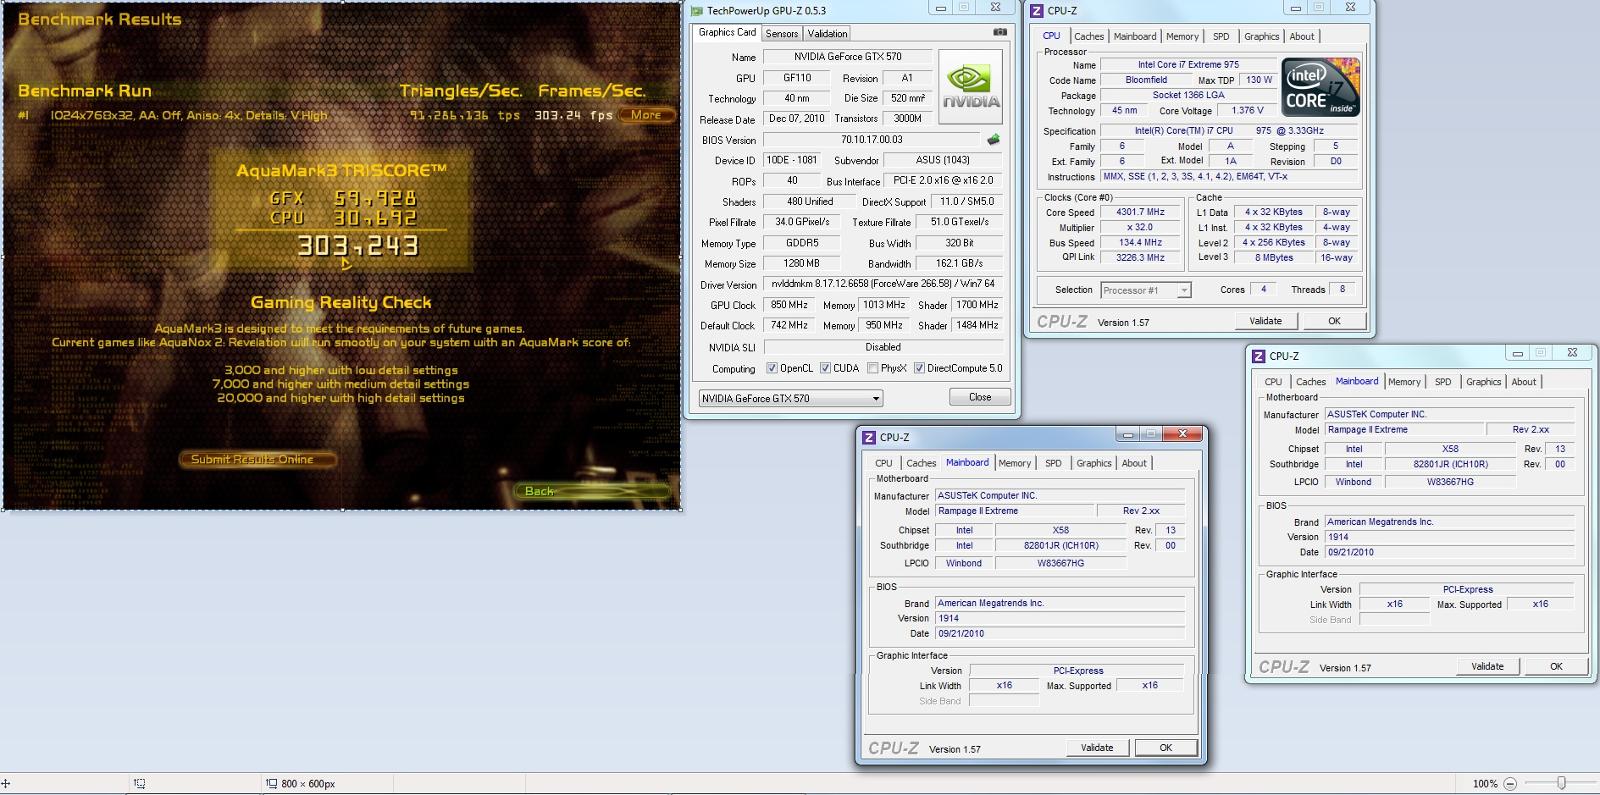This screenshot has height=795, width=1600.
Task: Open the About tab in right CPU-Z mainboard window
Action: [1523, 382]
